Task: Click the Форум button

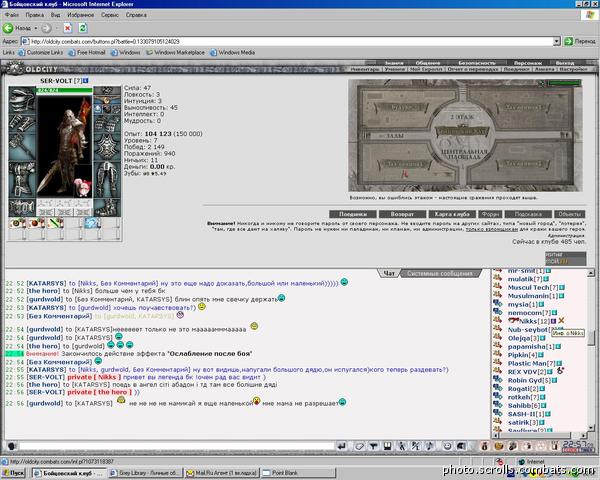Action: pyautogui.click(x=490, y=214)
